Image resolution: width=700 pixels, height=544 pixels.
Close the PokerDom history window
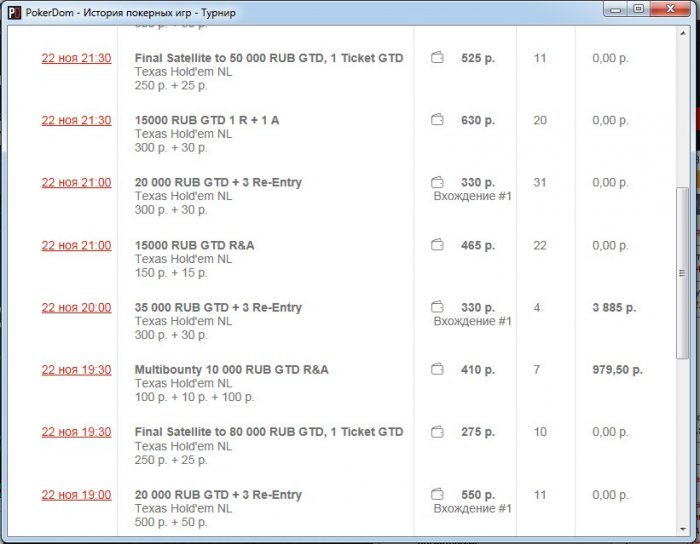pyautogui.click(x=670, y=9)
